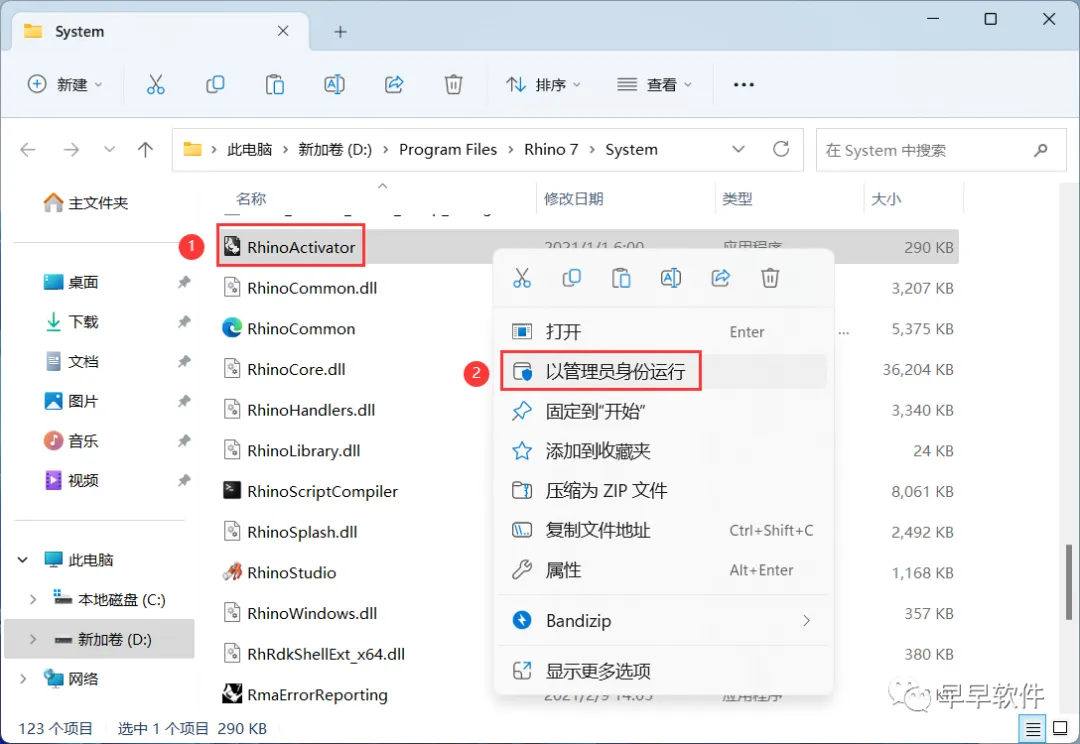Expand the Bandizip submenu arrow
Screen dimensions: 1080x744
click(807, 621)
